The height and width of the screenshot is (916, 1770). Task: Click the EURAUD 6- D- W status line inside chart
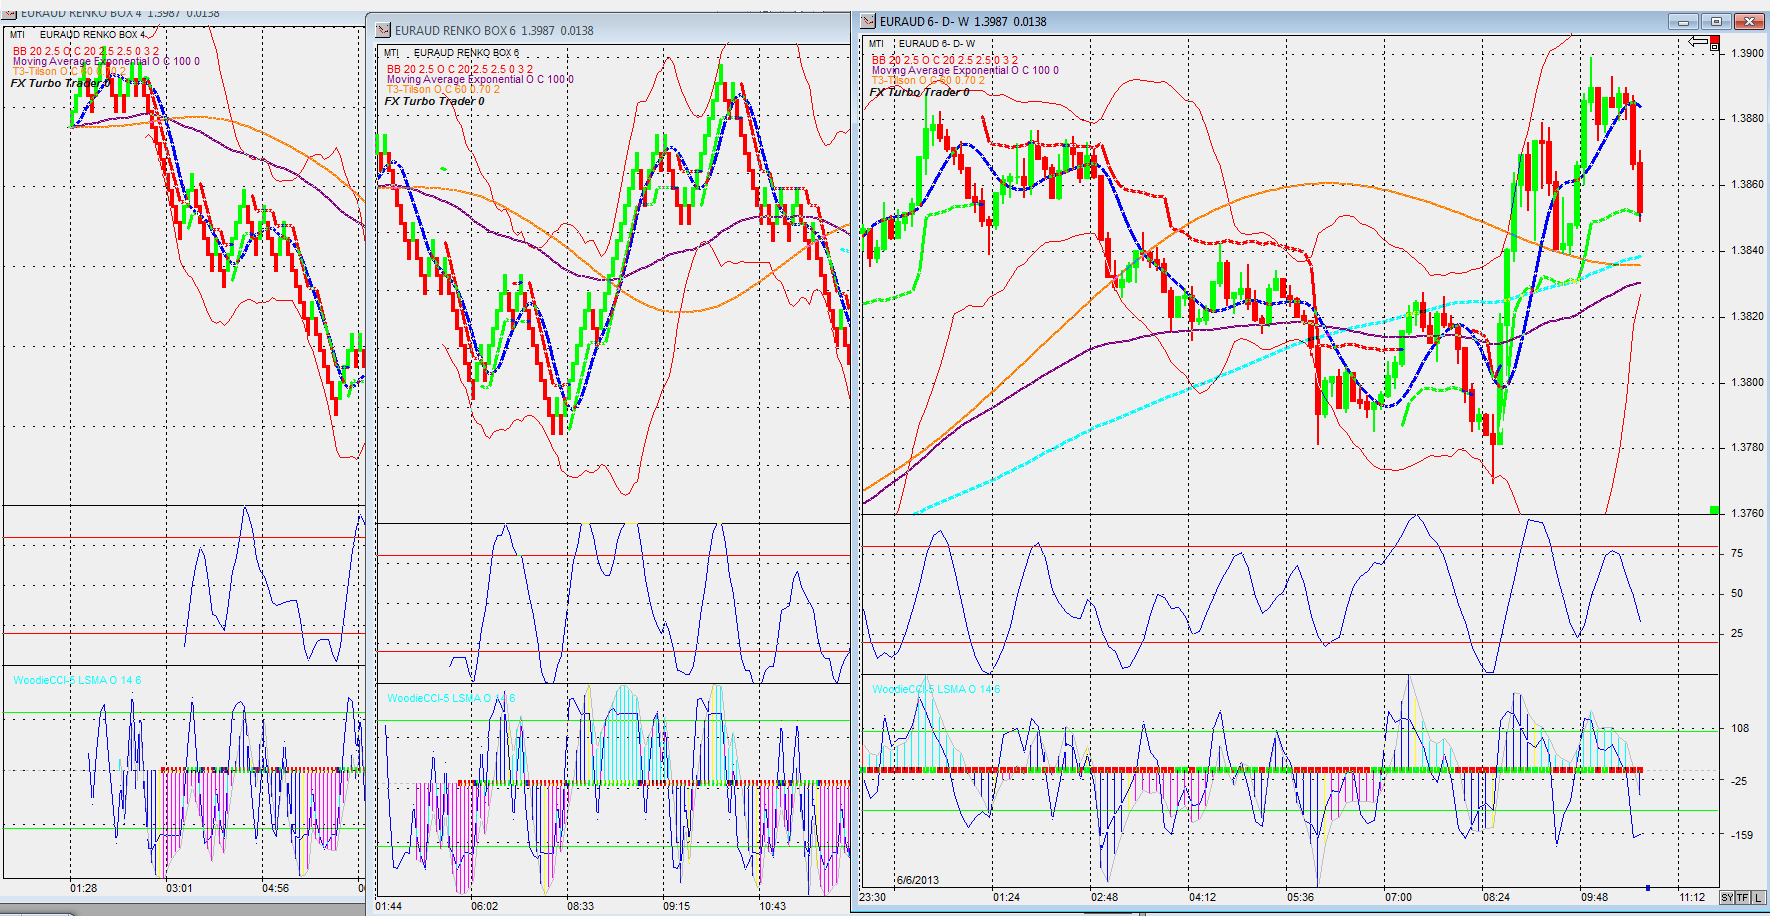(x=937, y=44)
